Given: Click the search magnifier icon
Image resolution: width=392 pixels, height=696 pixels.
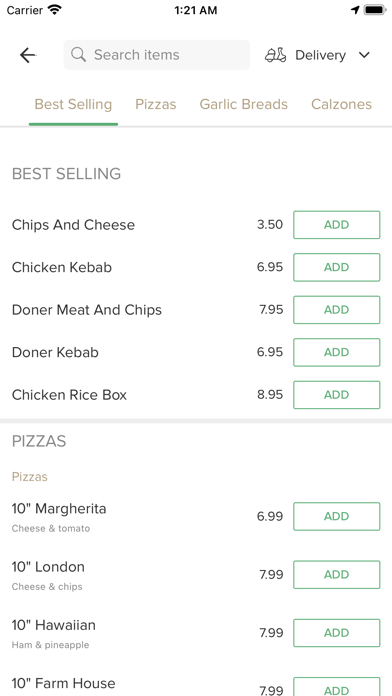Looking at the screenshot, I should (x=79, y=55).
